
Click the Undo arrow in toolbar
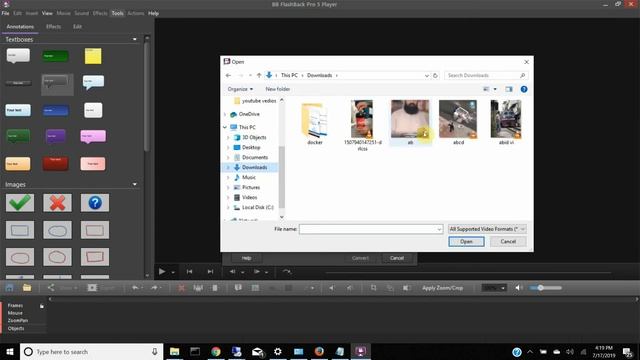(x=135, y=288)
